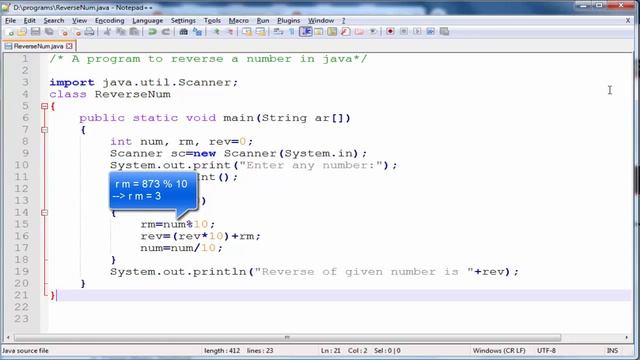
Task: Click 'Ln : 21' in status bar
Action: click(330, 351)
